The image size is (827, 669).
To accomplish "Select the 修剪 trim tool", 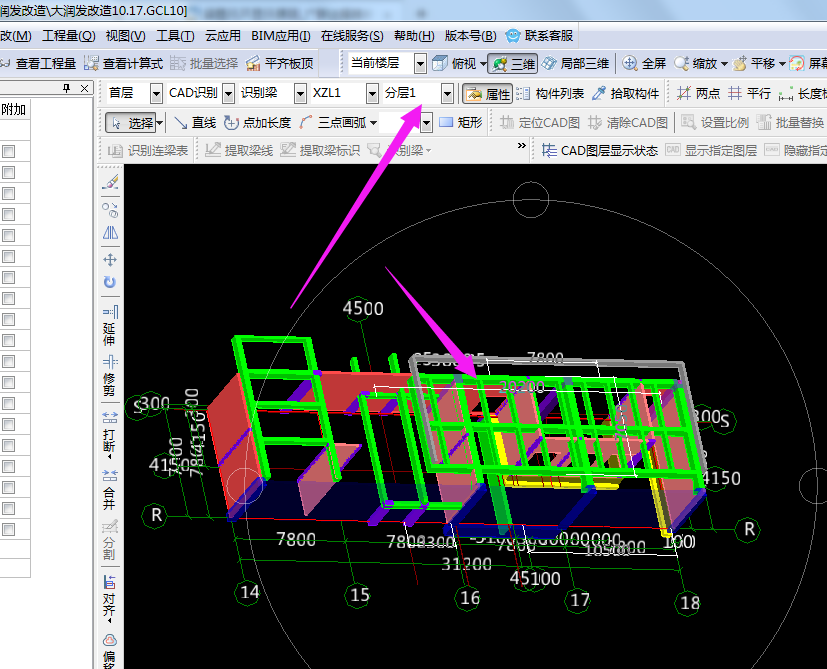I will (110, 376).
